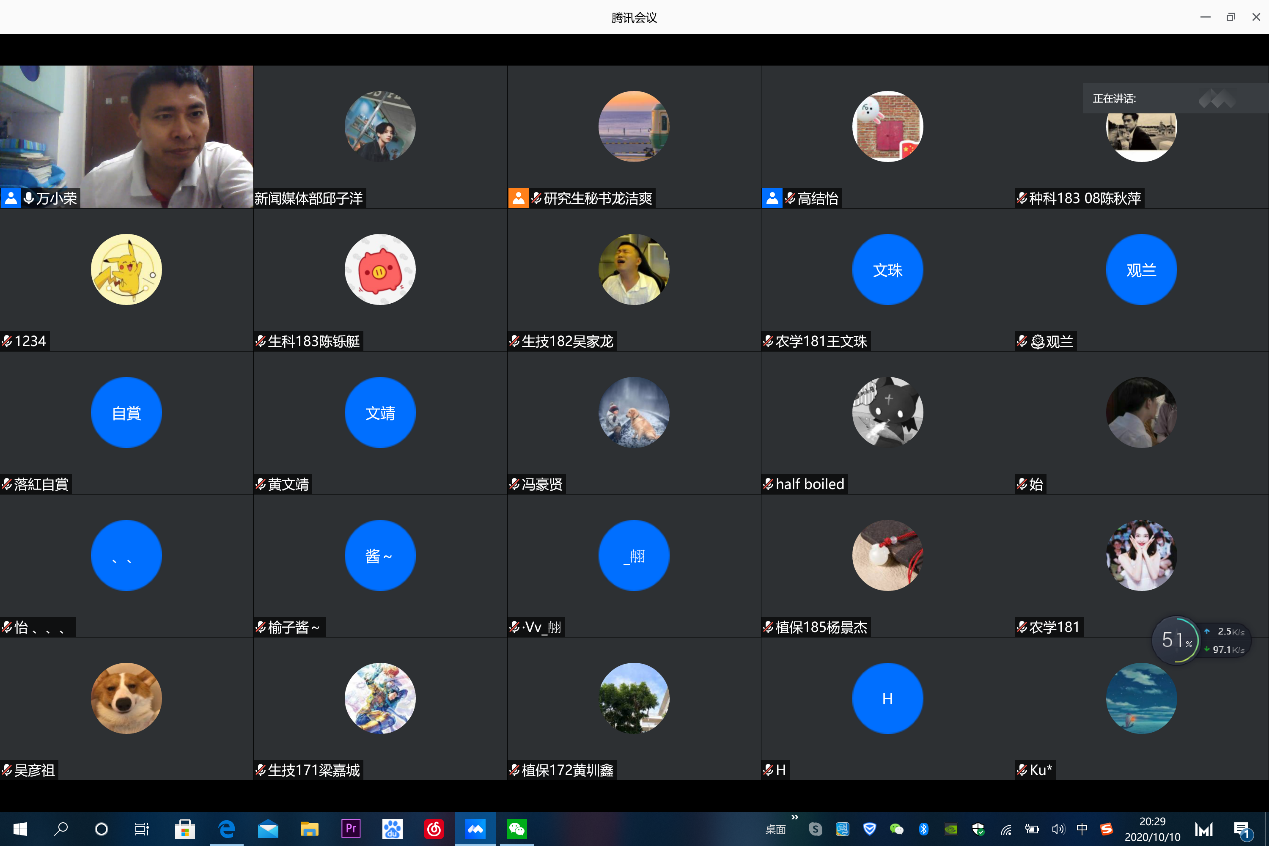
Task: Select the 吴彦祖 corgi avatar tile
Action: click(x=126, y=698)
